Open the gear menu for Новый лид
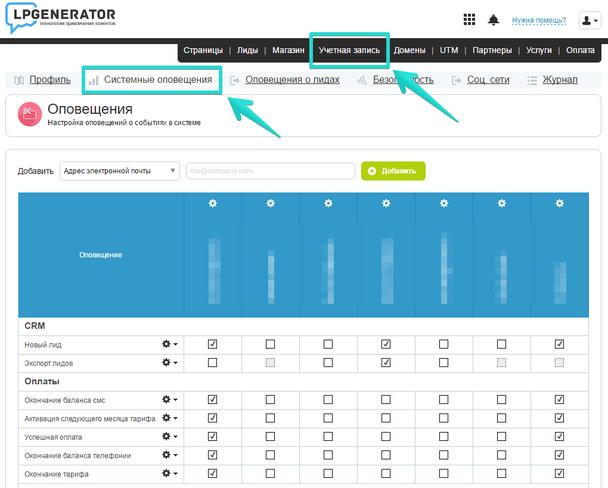Viewport: 608px width, 488px height. [x=169, y=344]
